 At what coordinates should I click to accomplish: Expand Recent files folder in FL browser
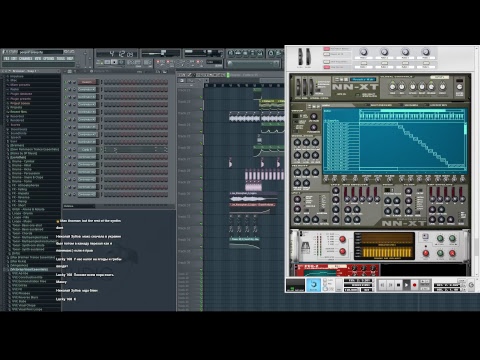[18, 112]
